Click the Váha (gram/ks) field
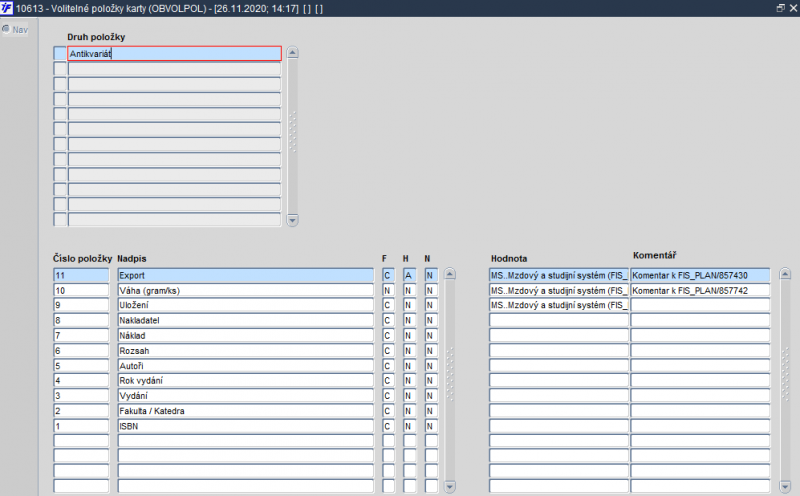Screen dimensions: 800x496 (245, 290)
